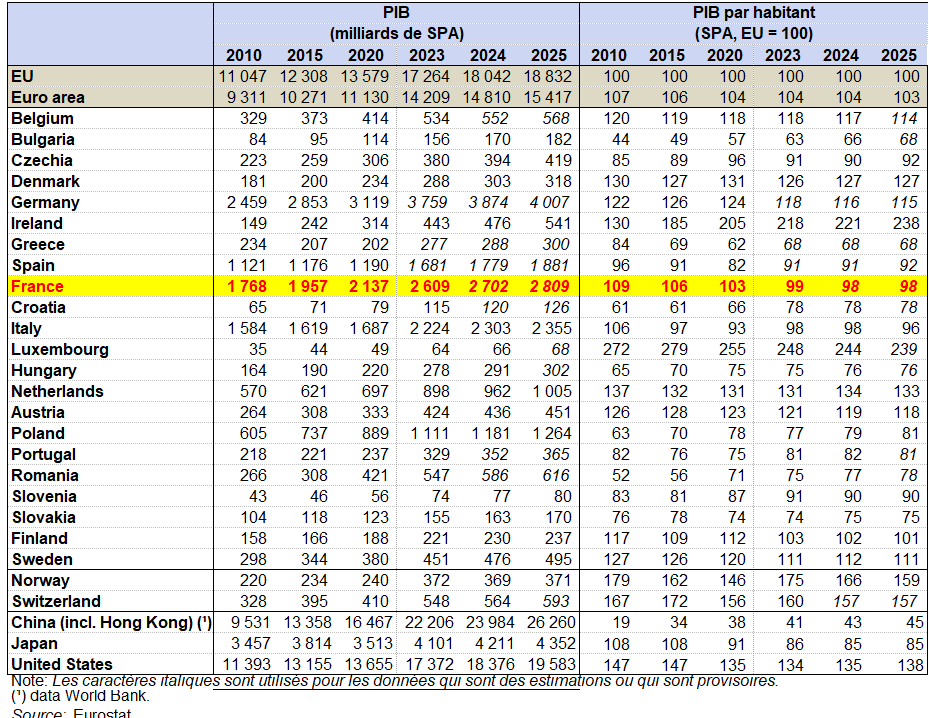Select the France row label

click(x=37, y=287)
